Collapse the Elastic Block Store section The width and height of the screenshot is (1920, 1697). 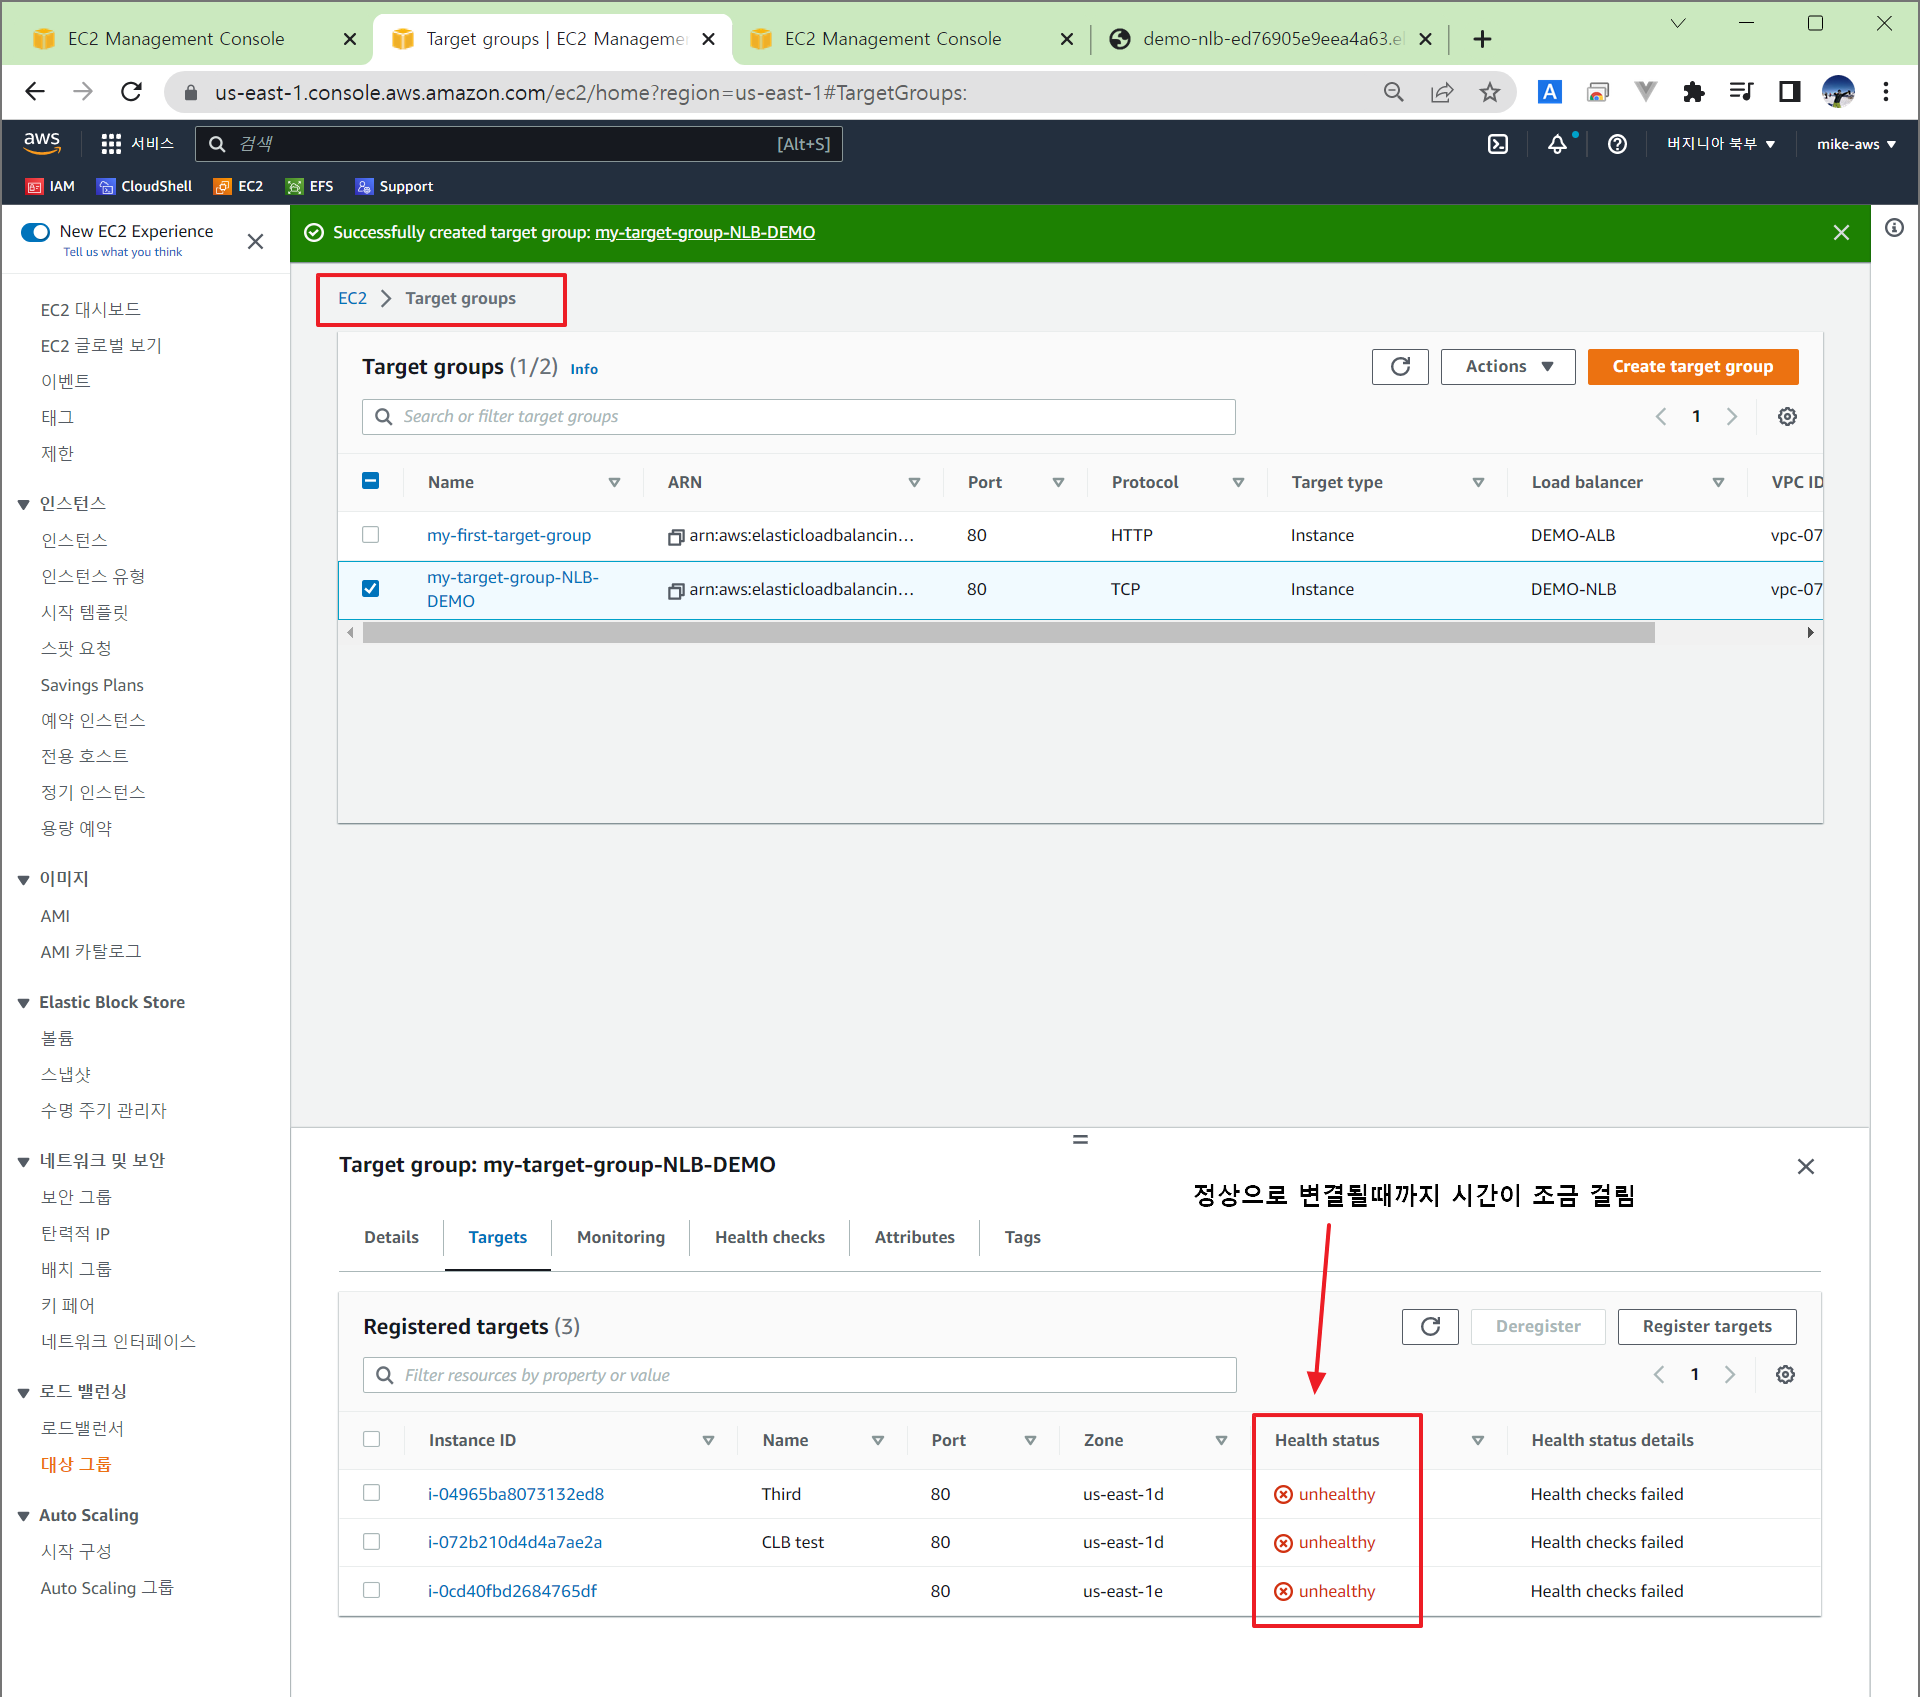[24, 1003]
